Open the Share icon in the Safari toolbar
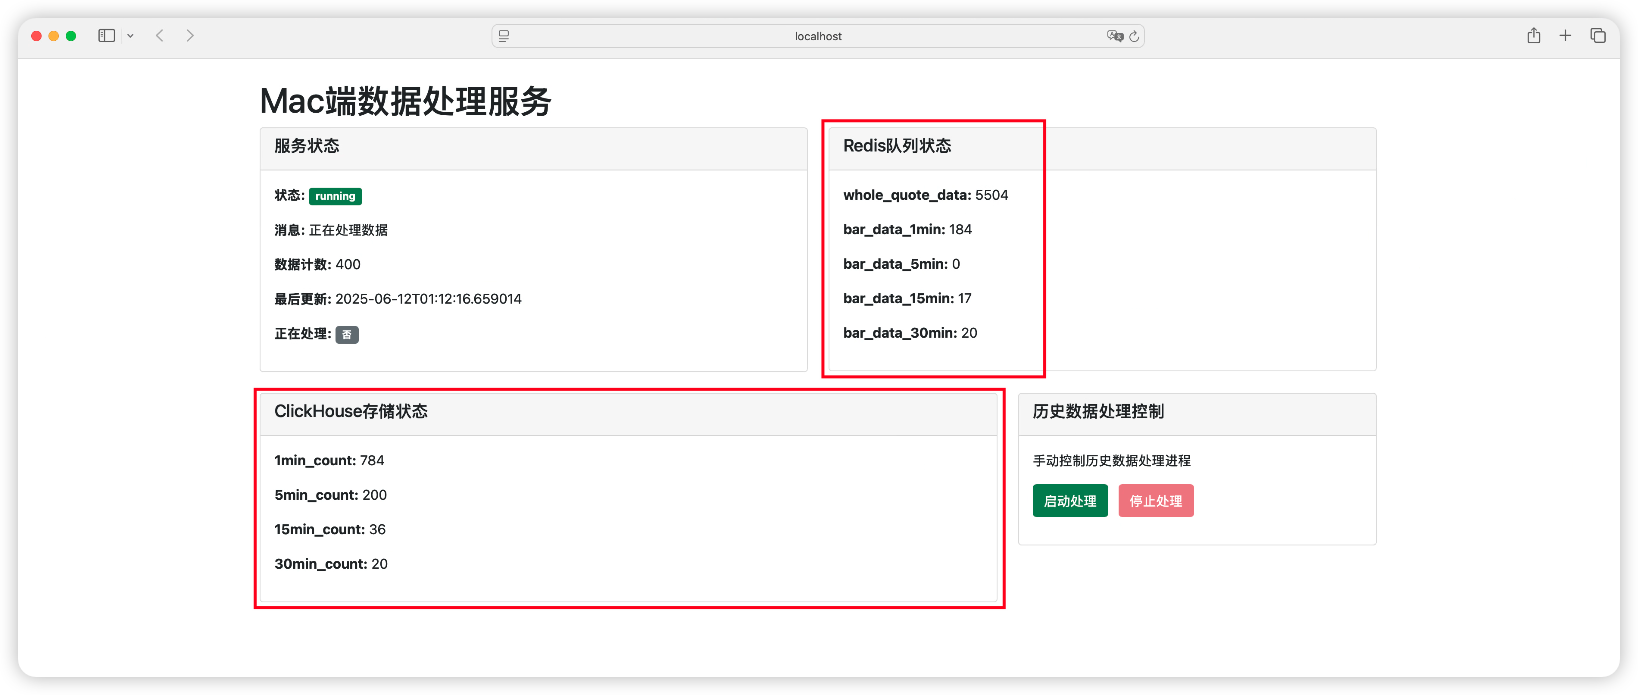 tap(1534, 35)
